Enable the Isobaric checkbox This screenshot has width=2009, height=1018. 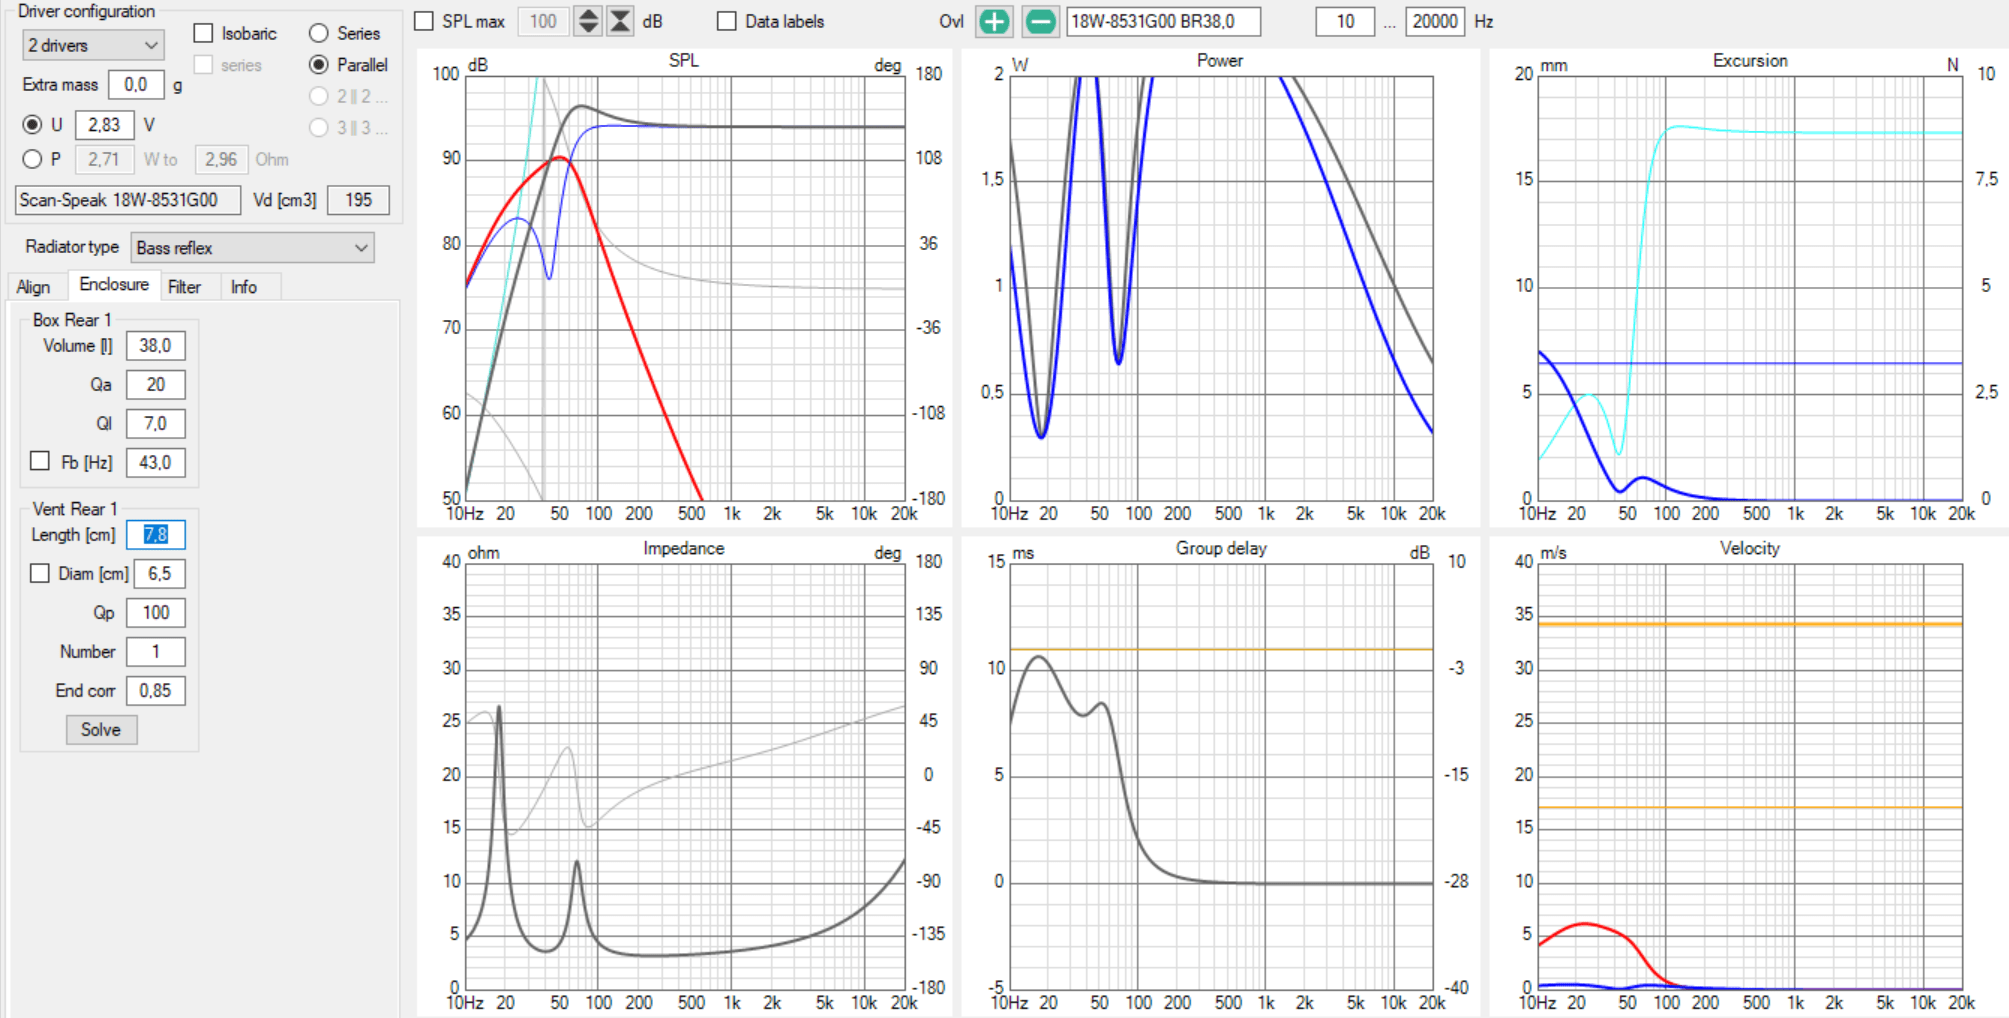click(203, 33)
